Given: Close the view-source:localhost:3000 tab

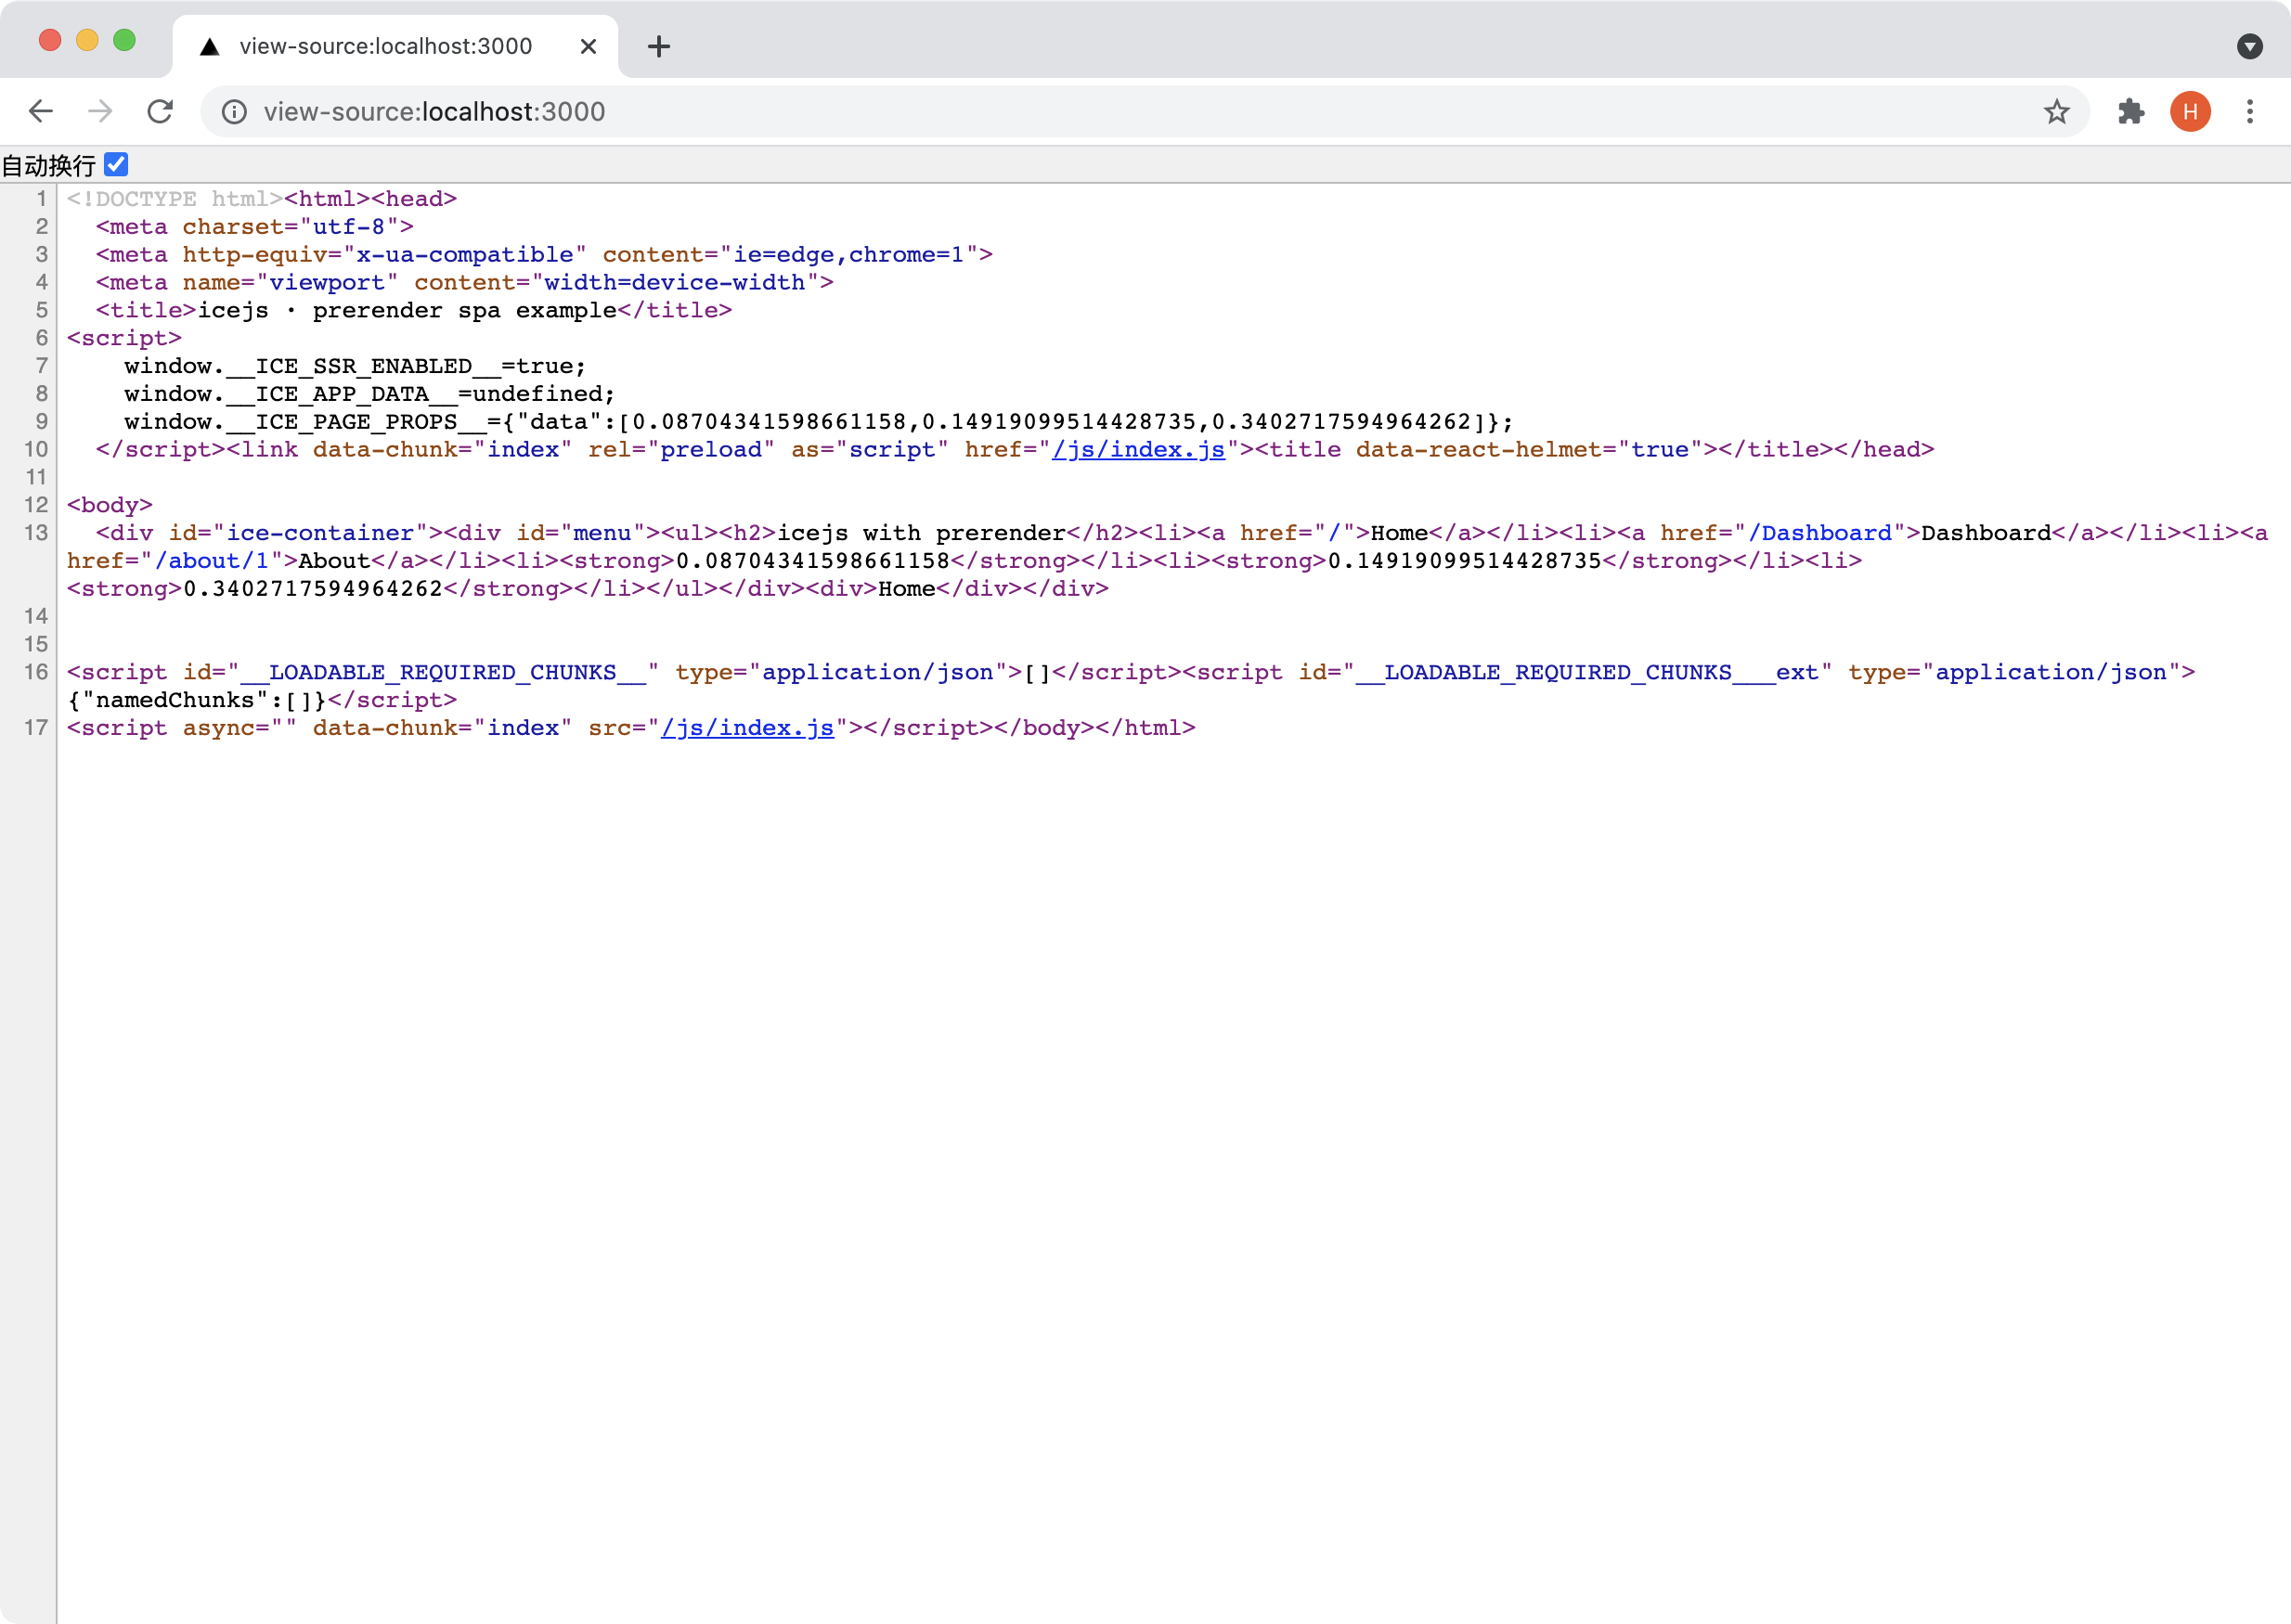Looking at the screenshot, I should (588, 46).
